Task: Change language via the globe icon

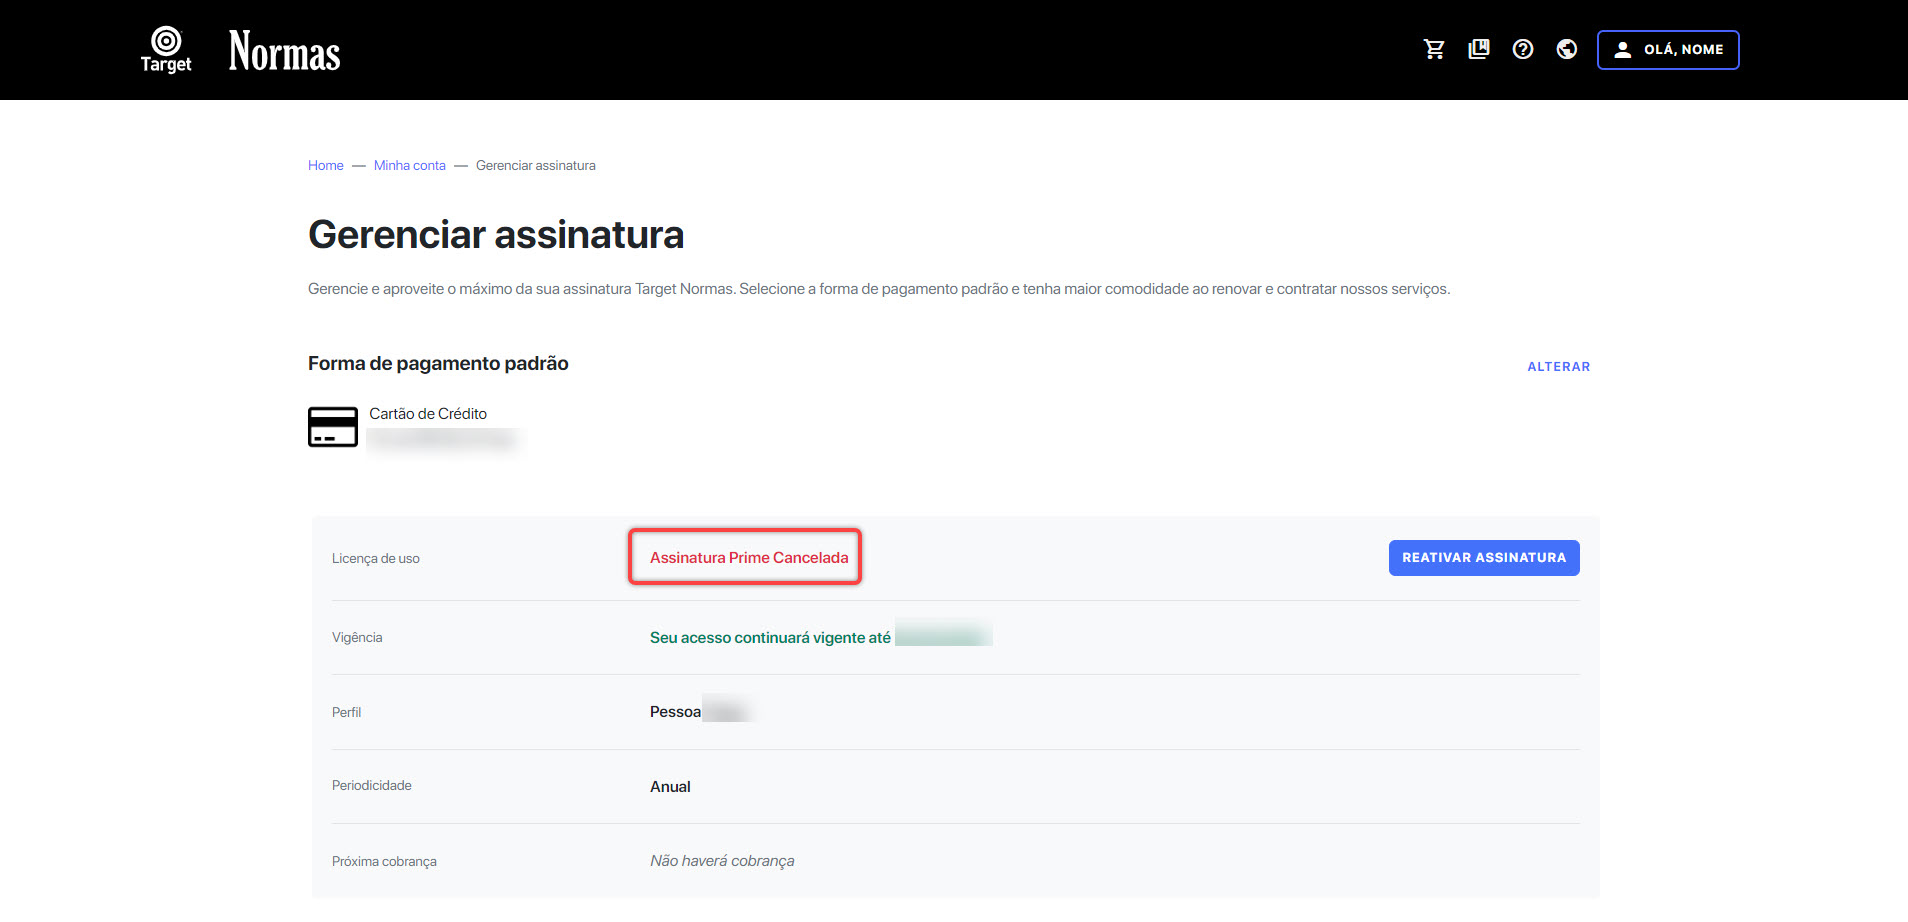Action: (1566, 49)
